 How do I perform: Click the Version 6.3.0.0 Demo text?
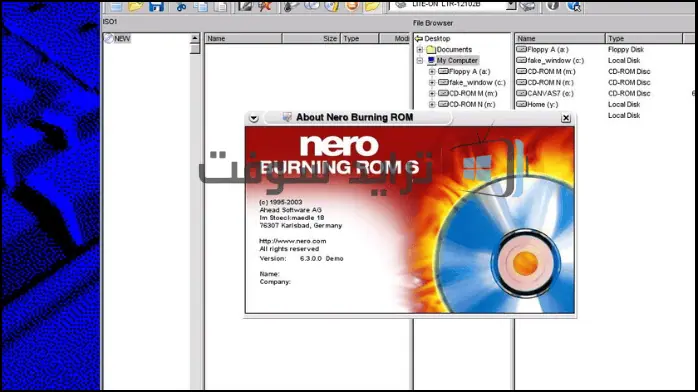301,258
